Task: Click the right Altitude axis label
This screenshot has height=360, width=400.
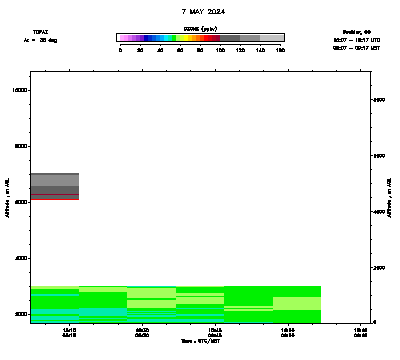Action: tap(389, 198)
